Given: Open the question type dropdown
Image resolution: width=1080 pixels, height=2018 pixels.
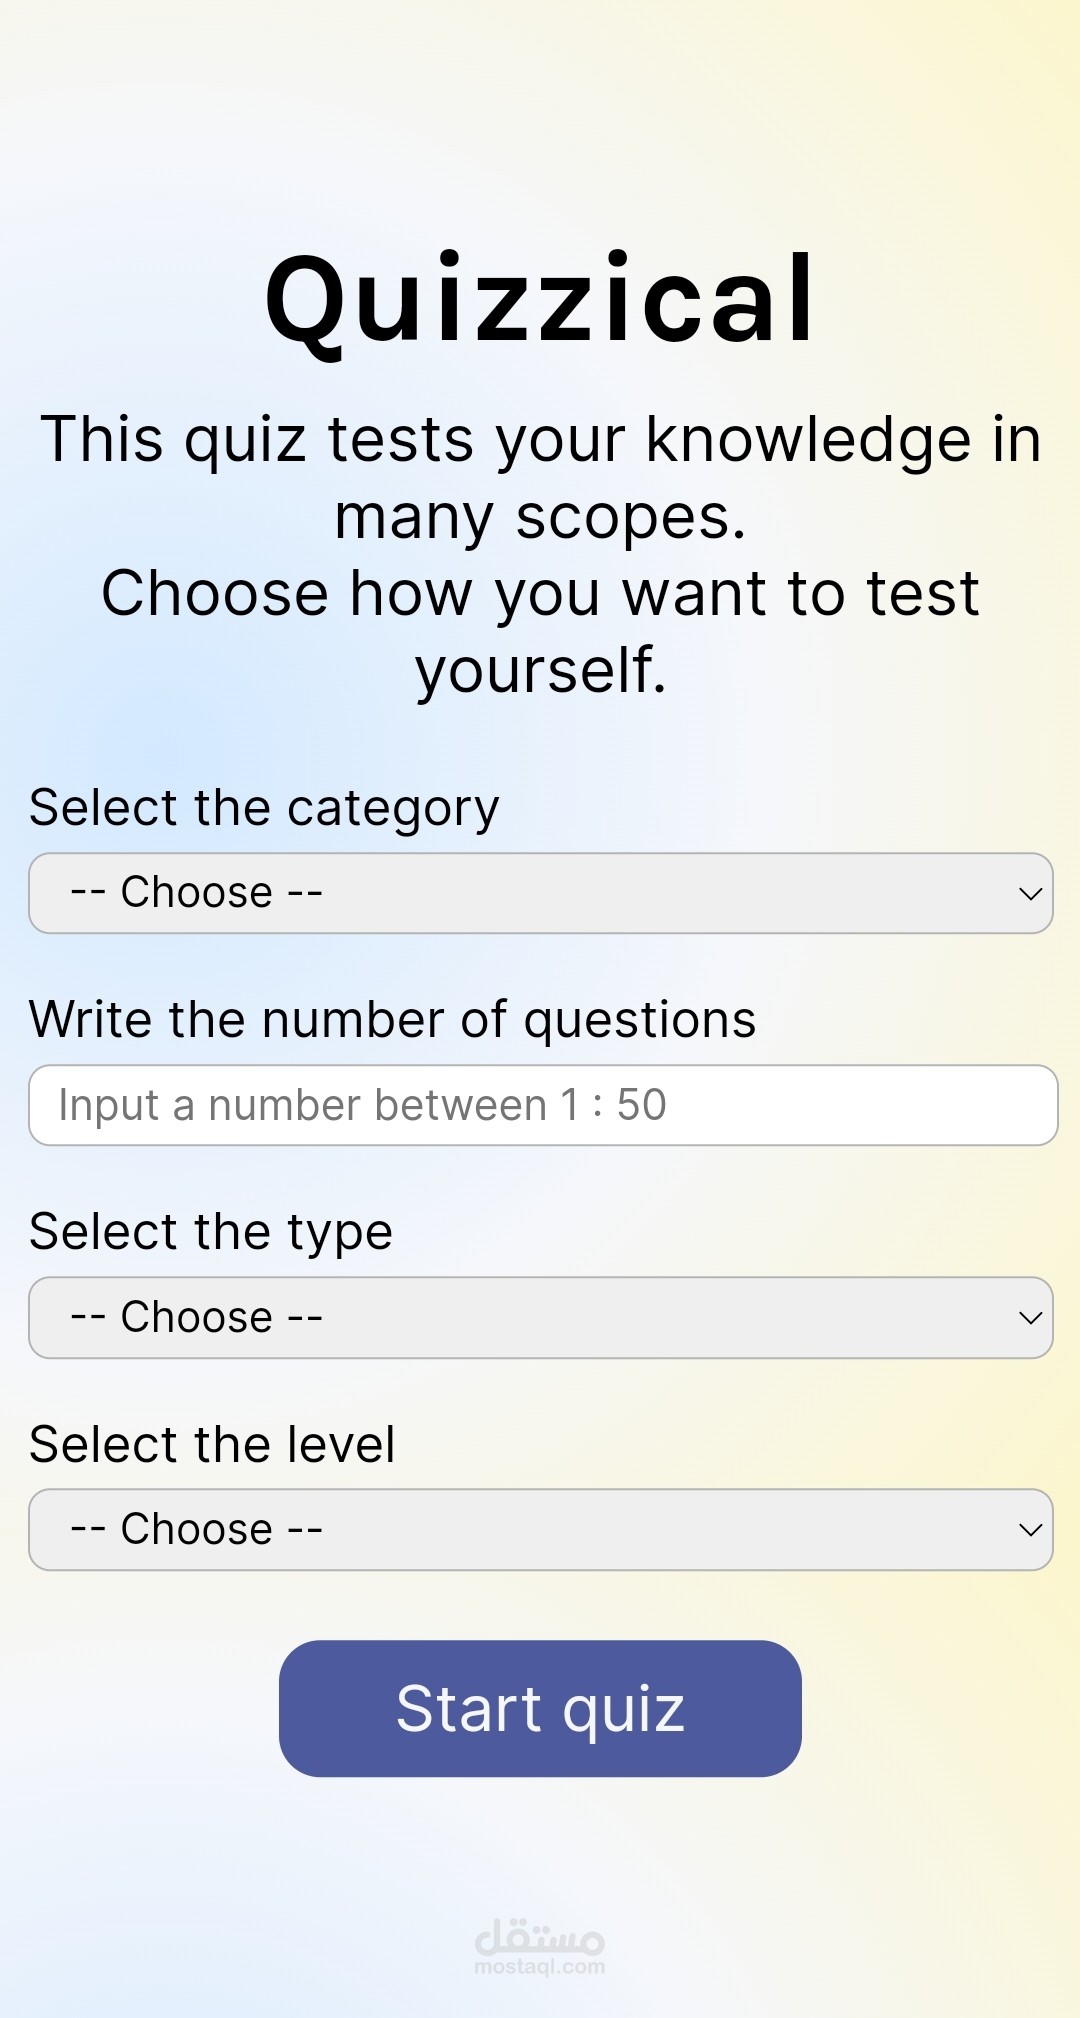Looking at the screenshot, I should pos(540,1317).
